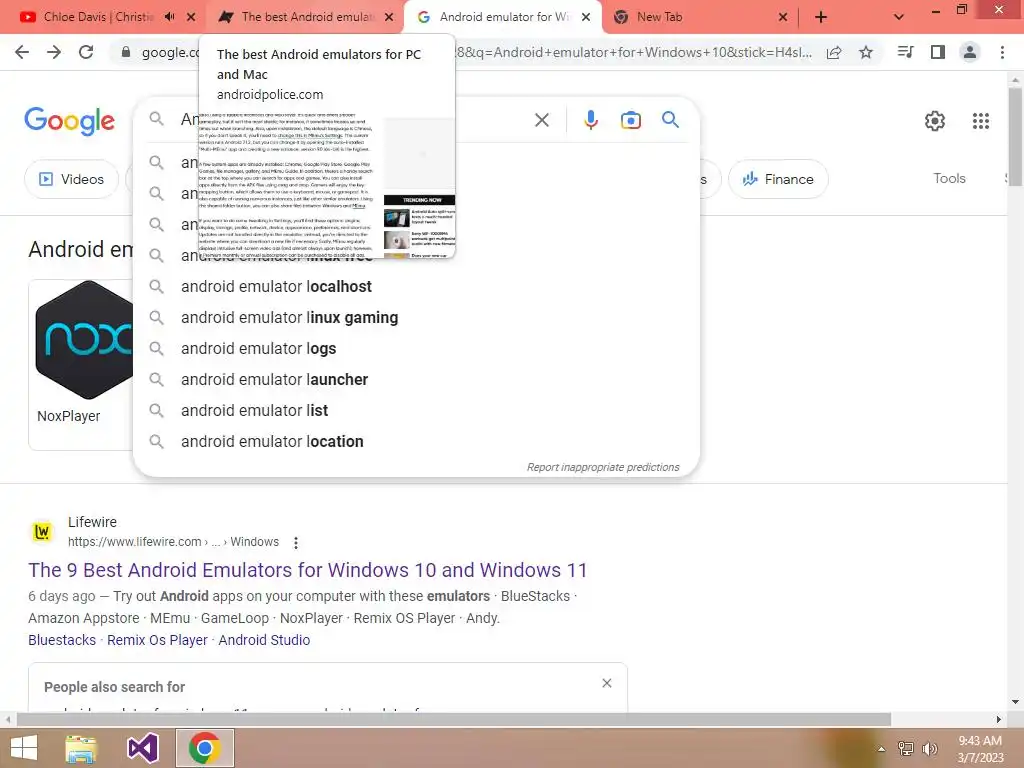Open the volume tray icon

pos(930,749)
